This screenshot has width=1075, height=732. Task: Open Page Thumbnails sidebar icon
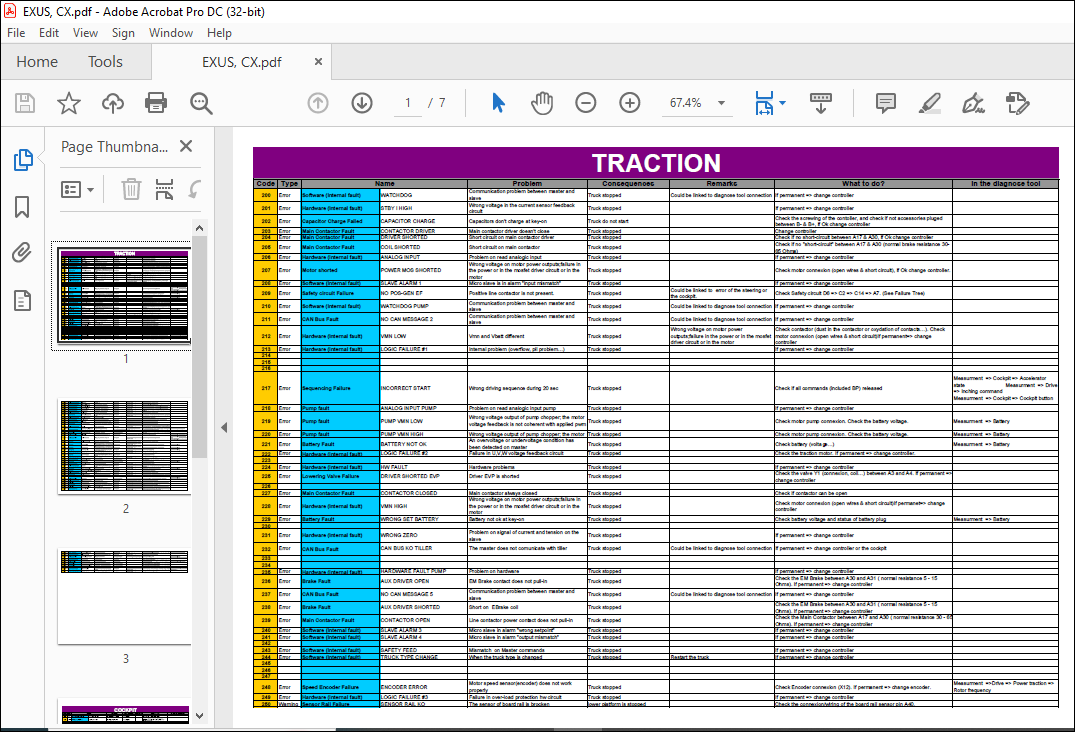pyautogui.click(x=23, y=160)
